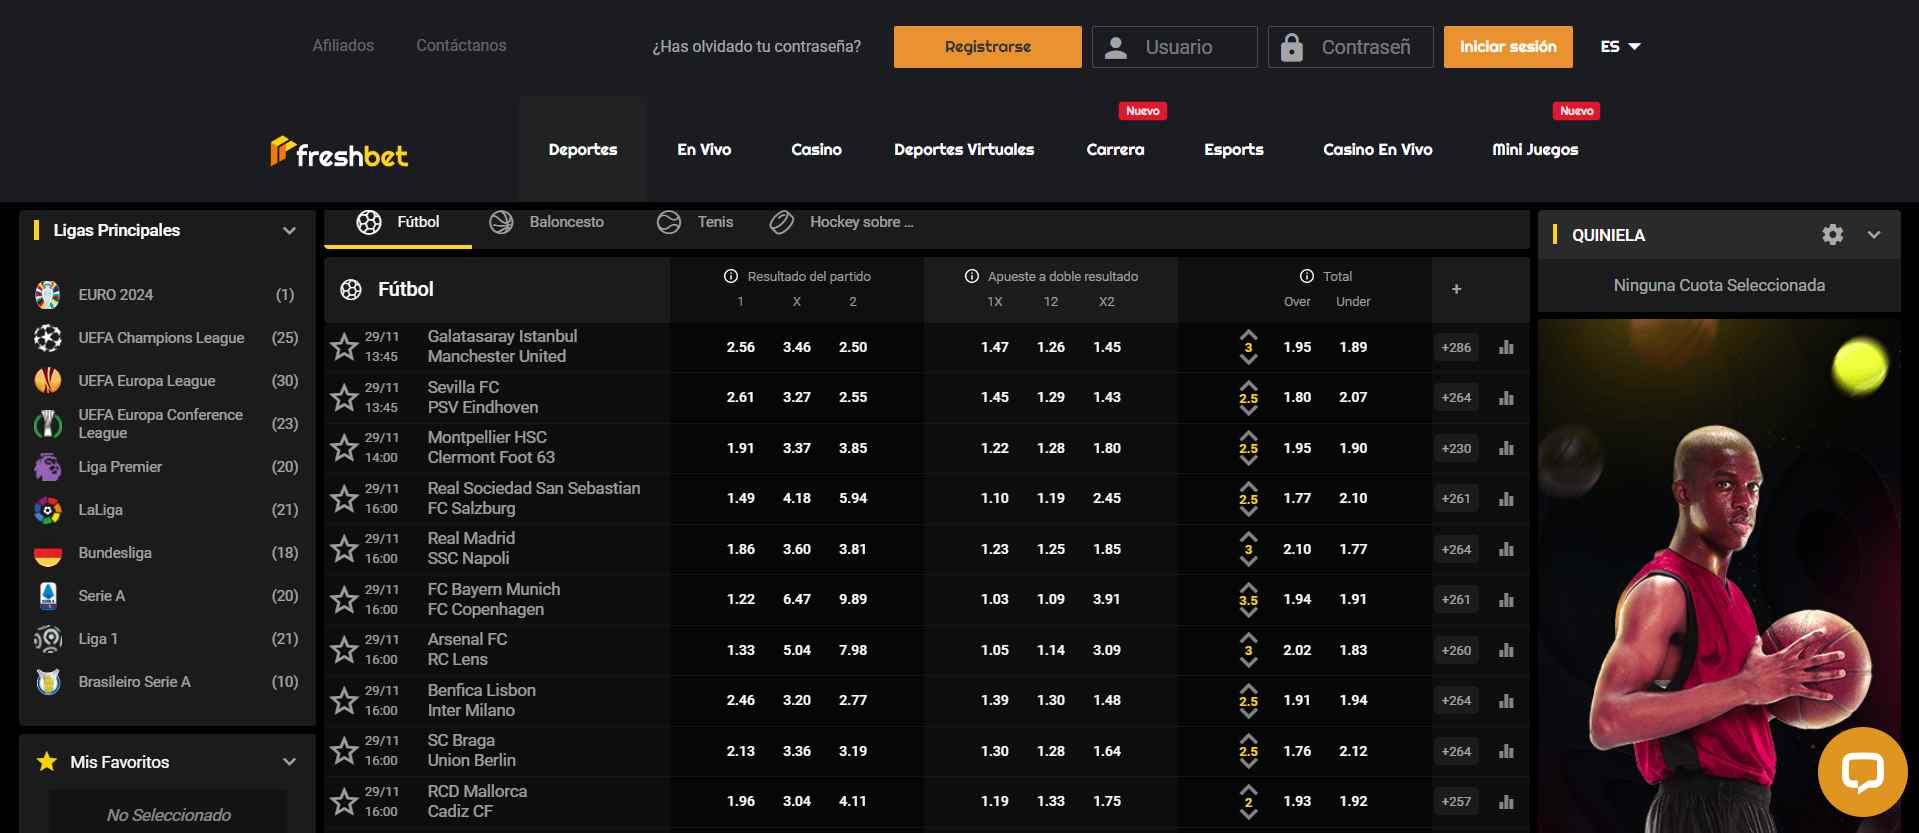Switch to Baloncesto sport tab
Image resolution: width=1919 pixels, height=833 pixels.
[x=546, y=222]
